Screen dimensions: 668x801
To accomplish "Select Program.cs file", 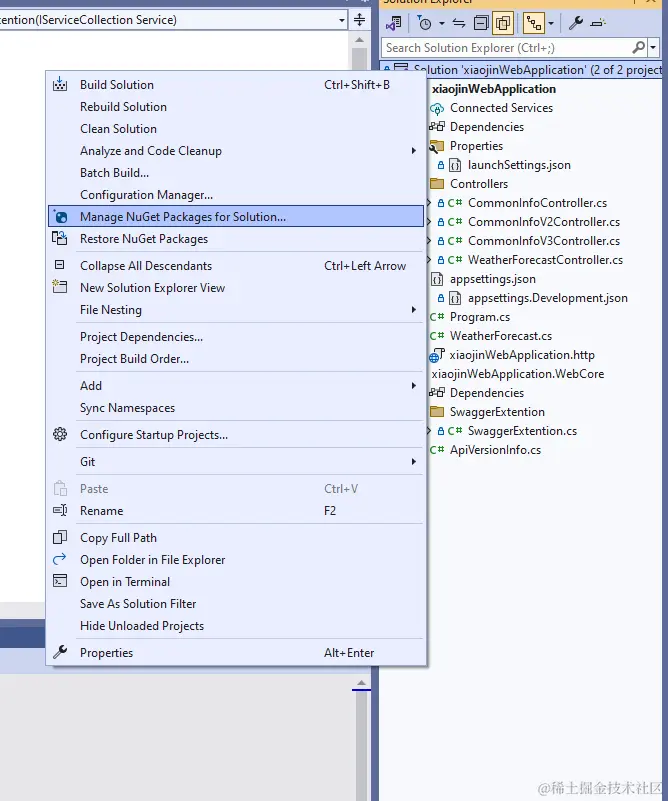I will click(x=480, y=317).
